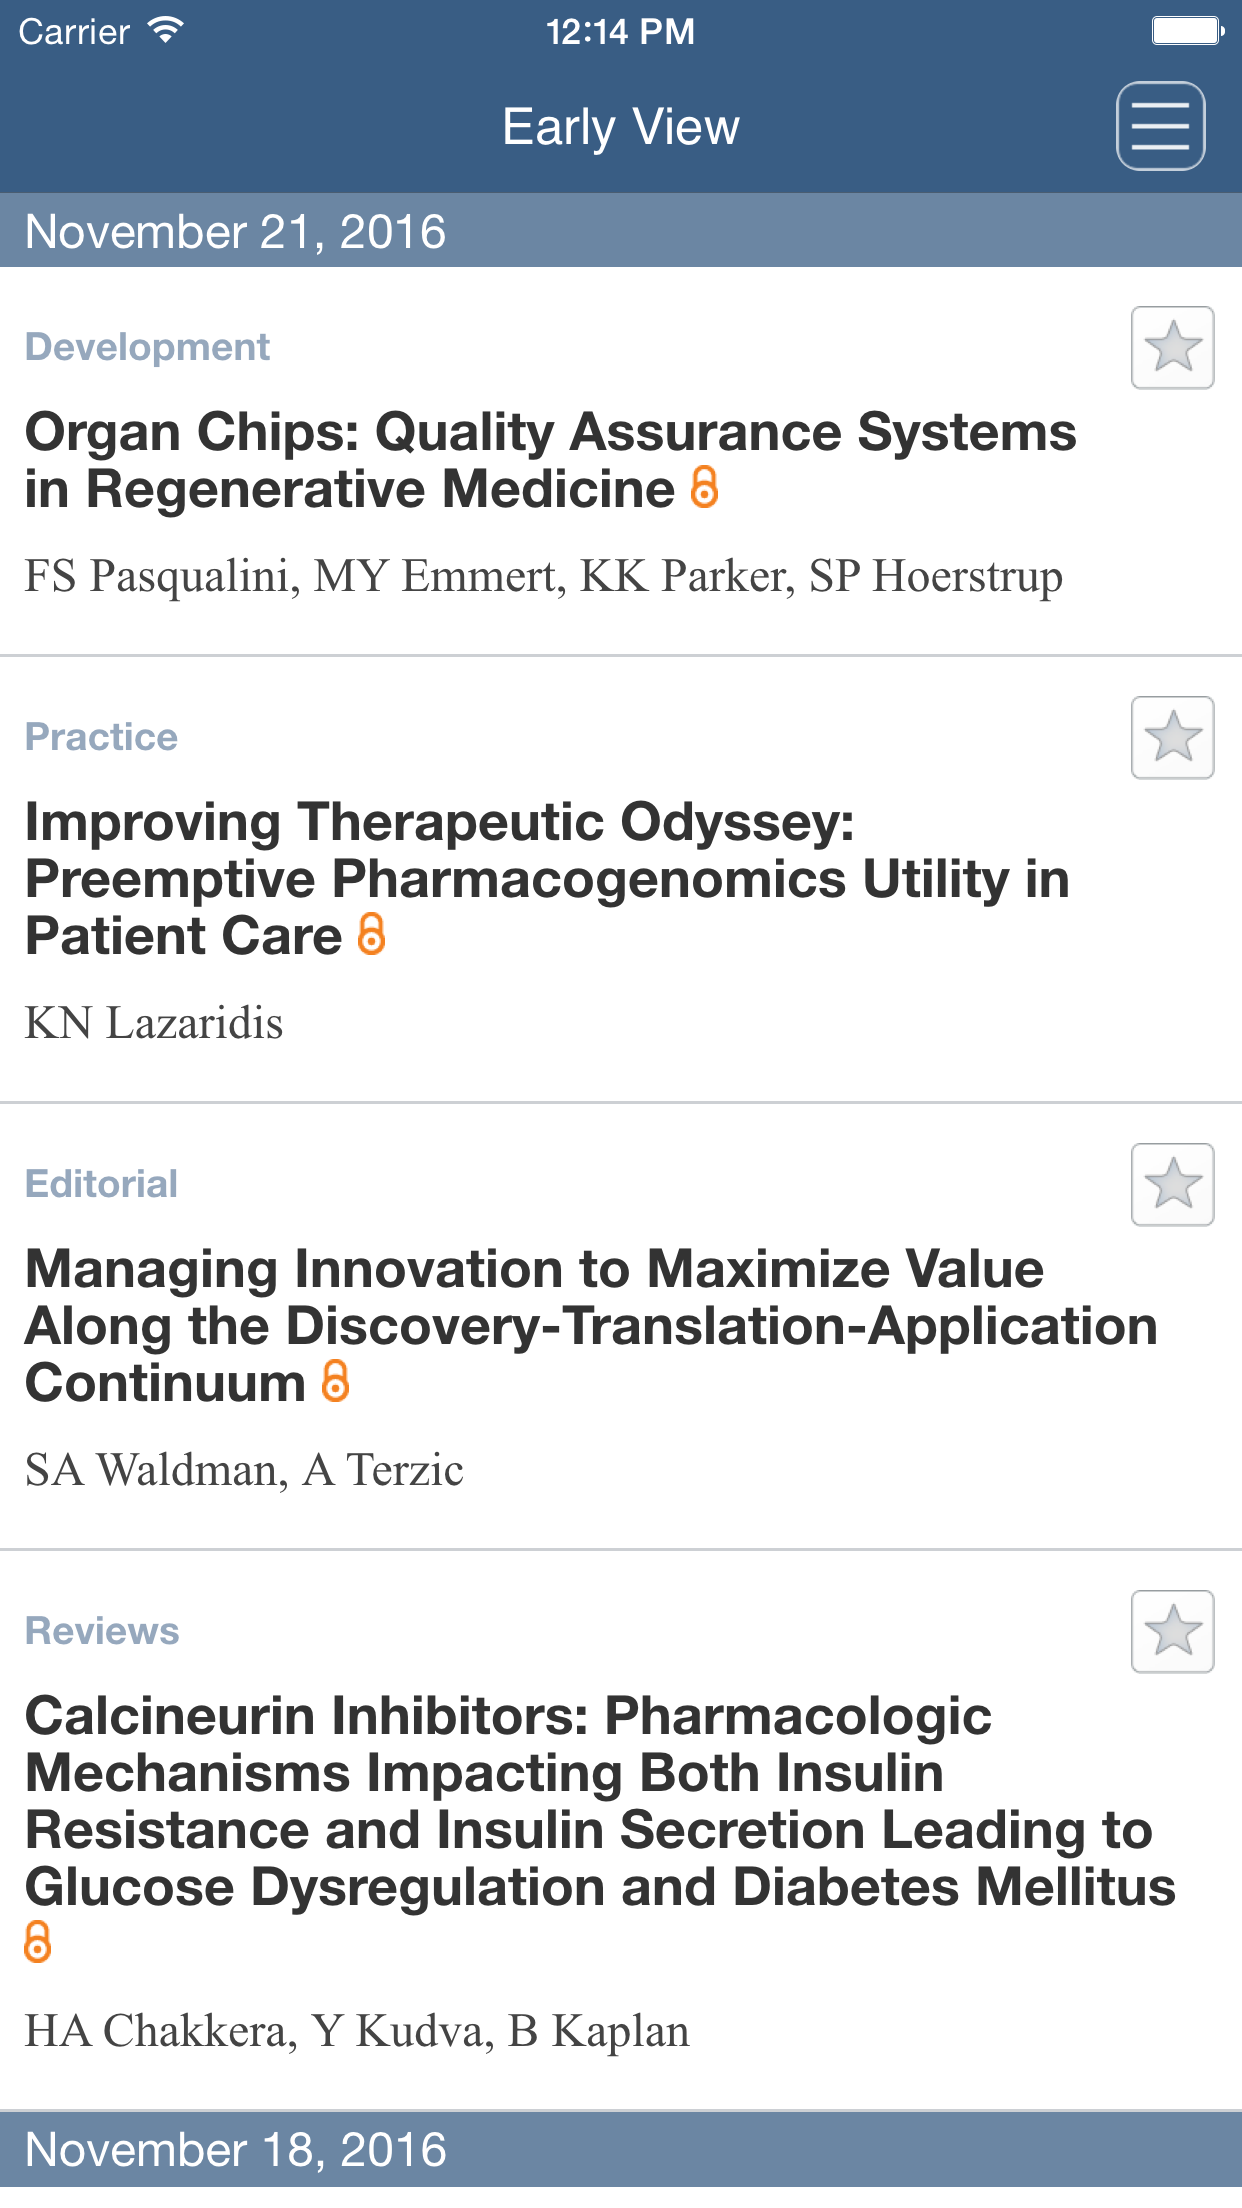This screenshot has width=1242, height=2208.
Task: Read Managing Innovation to Maximize Value editorial
Action: pyautogui.click(x=590, y=1325)
